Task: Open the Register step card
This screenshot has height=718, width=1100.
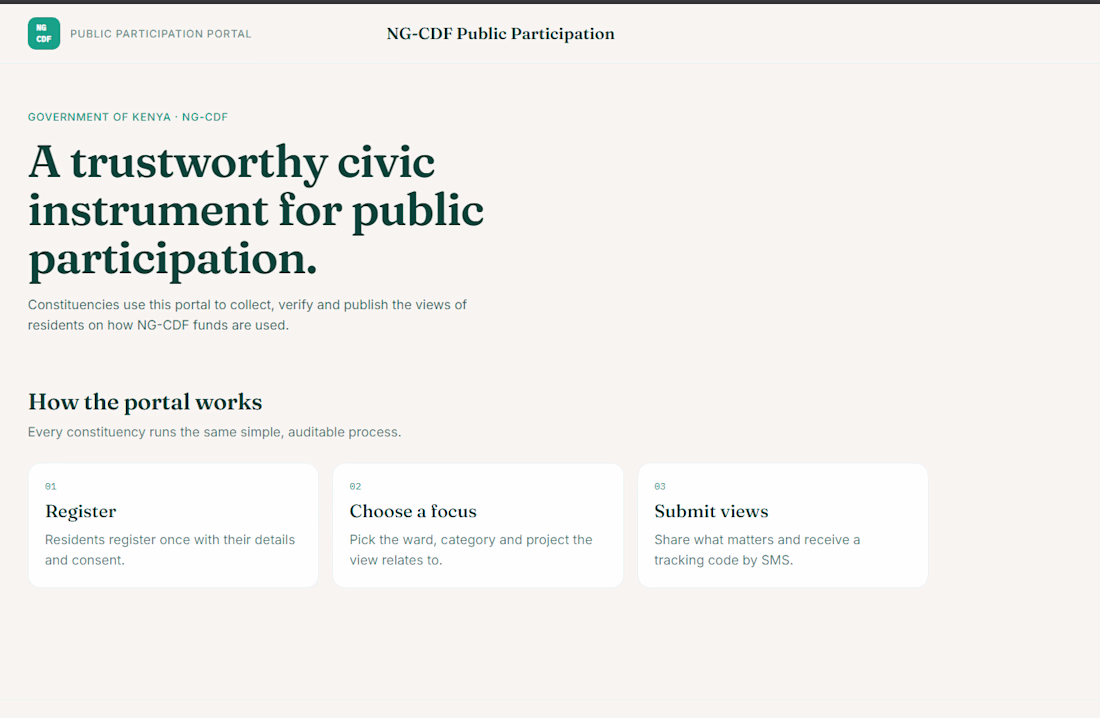Action: (x=173, y=525)
